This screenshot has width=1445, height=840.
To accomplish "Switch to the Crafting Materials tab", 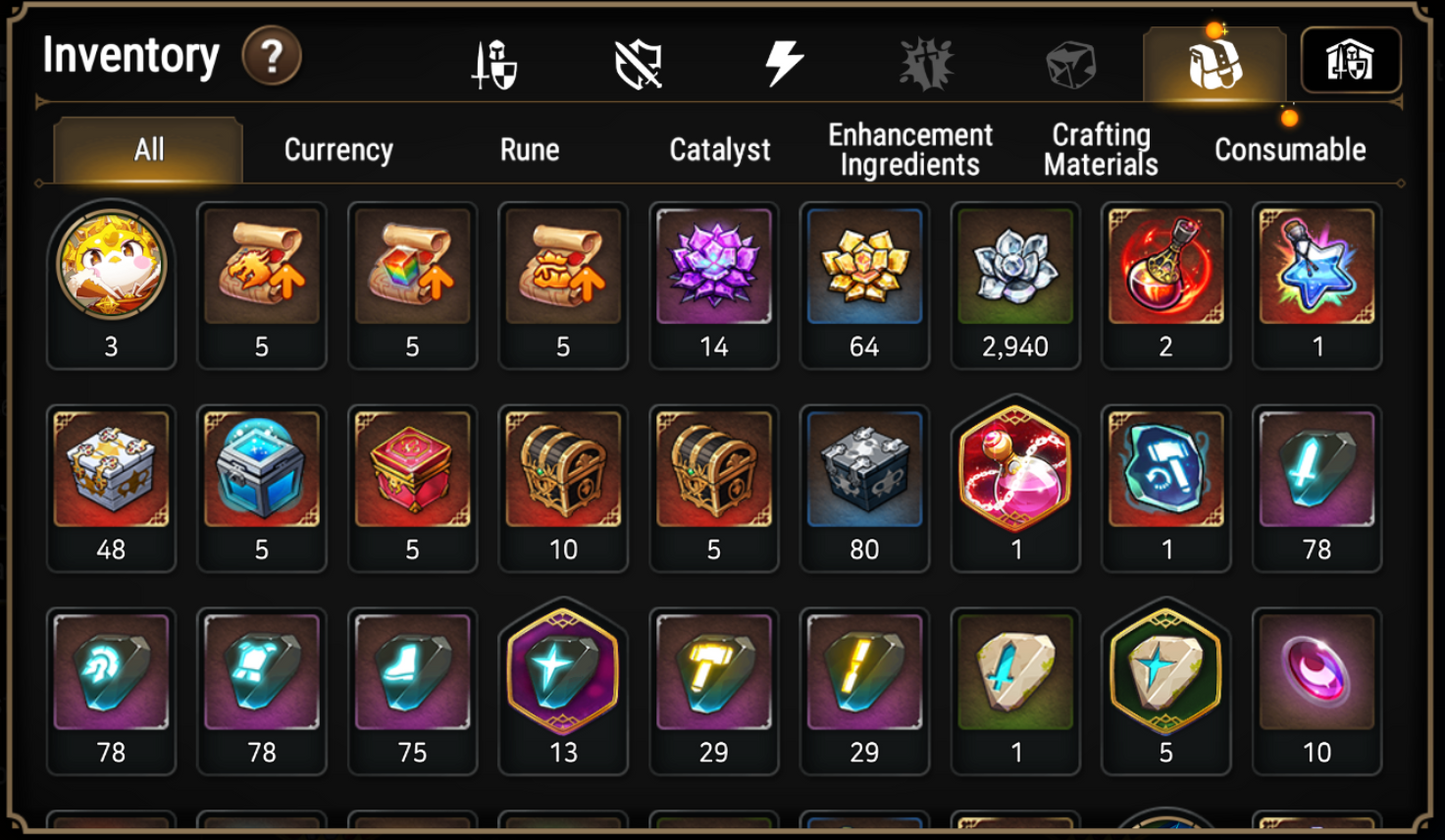I will [1101, 150].
